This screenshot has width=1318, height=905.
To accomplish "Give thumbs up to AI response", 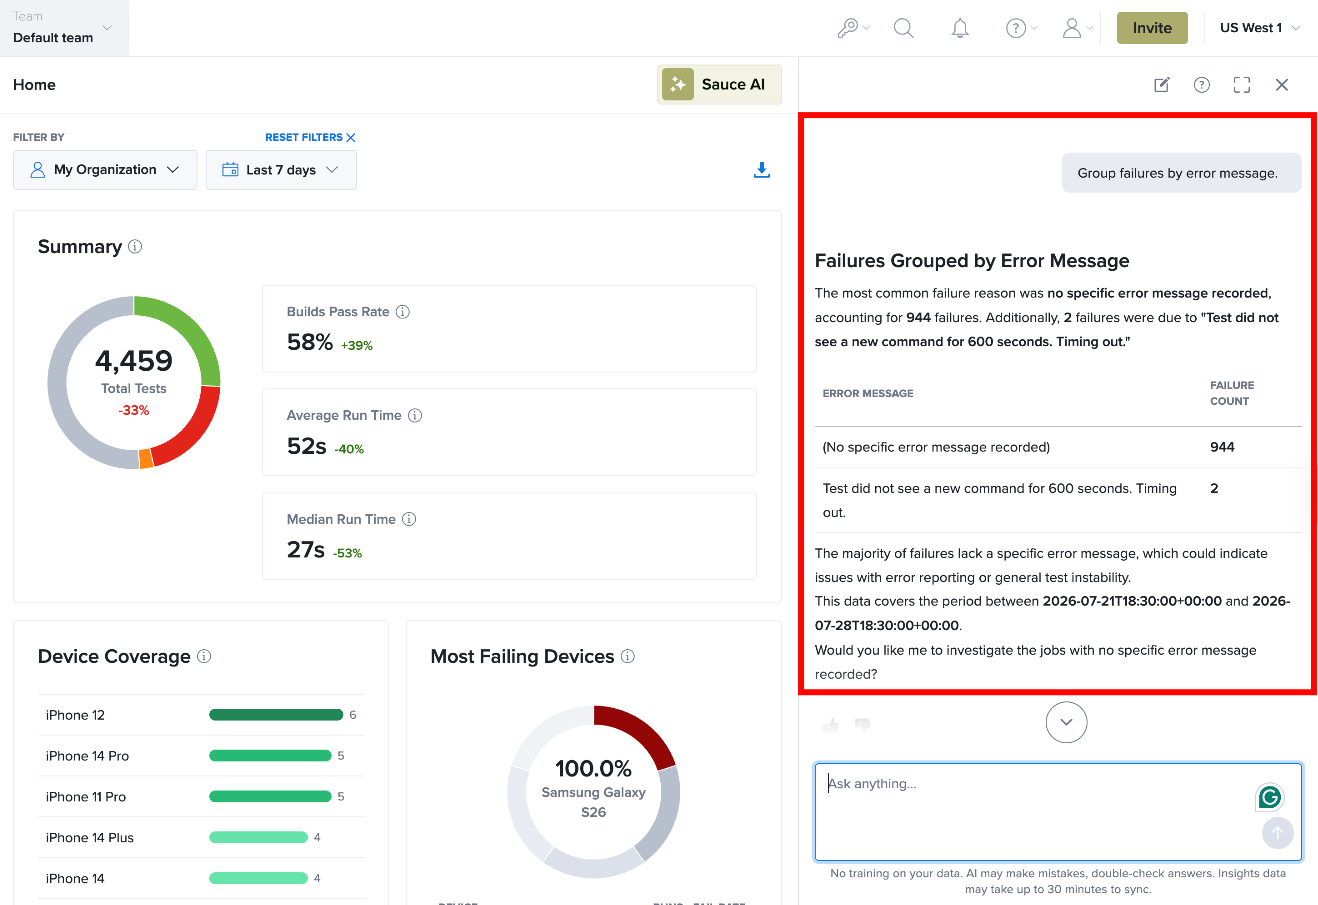I will click(831, 725).
